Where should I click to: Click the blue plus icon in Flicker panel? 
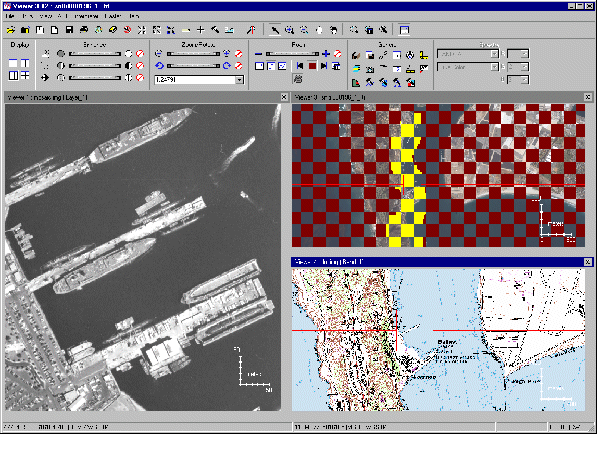click(326, 53)
